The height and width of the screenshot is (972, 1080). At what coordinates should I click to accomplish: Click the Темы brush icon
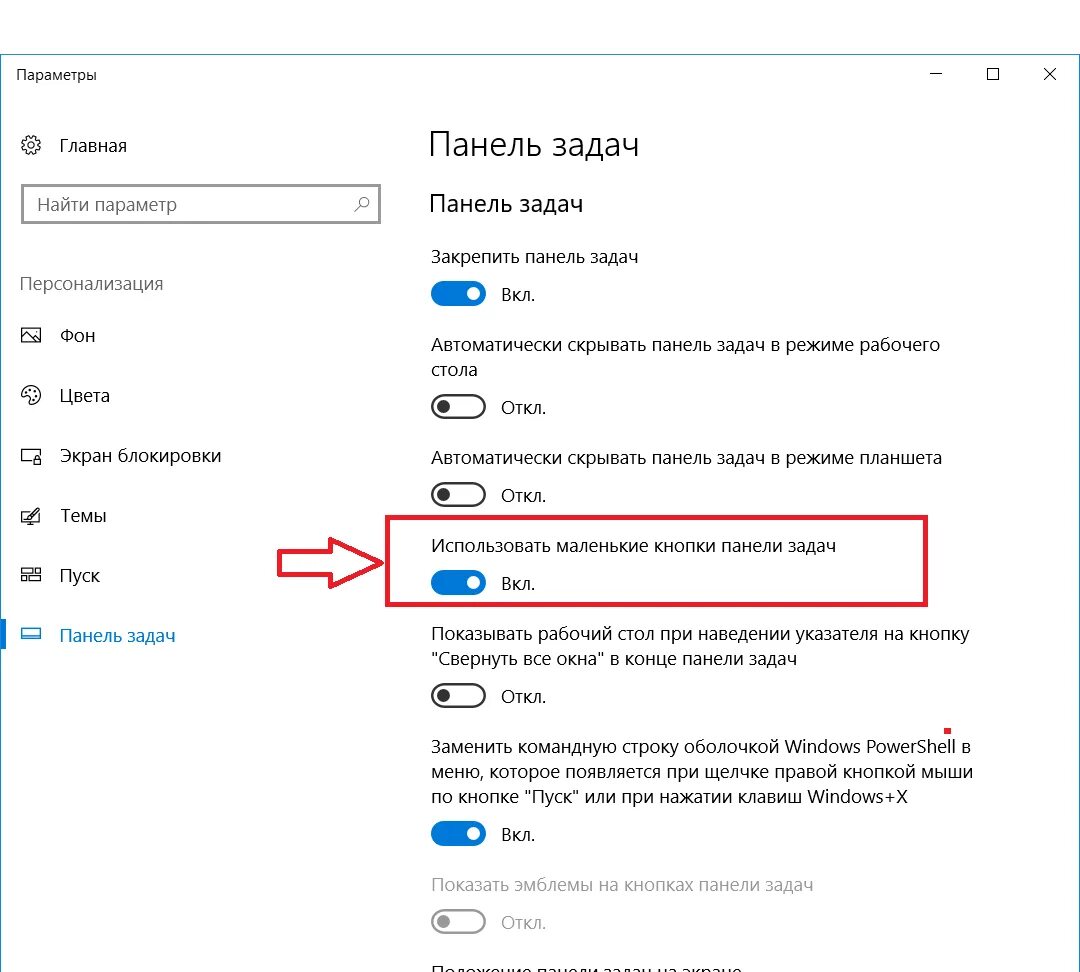pyautogui.click(x=31, y=516)
